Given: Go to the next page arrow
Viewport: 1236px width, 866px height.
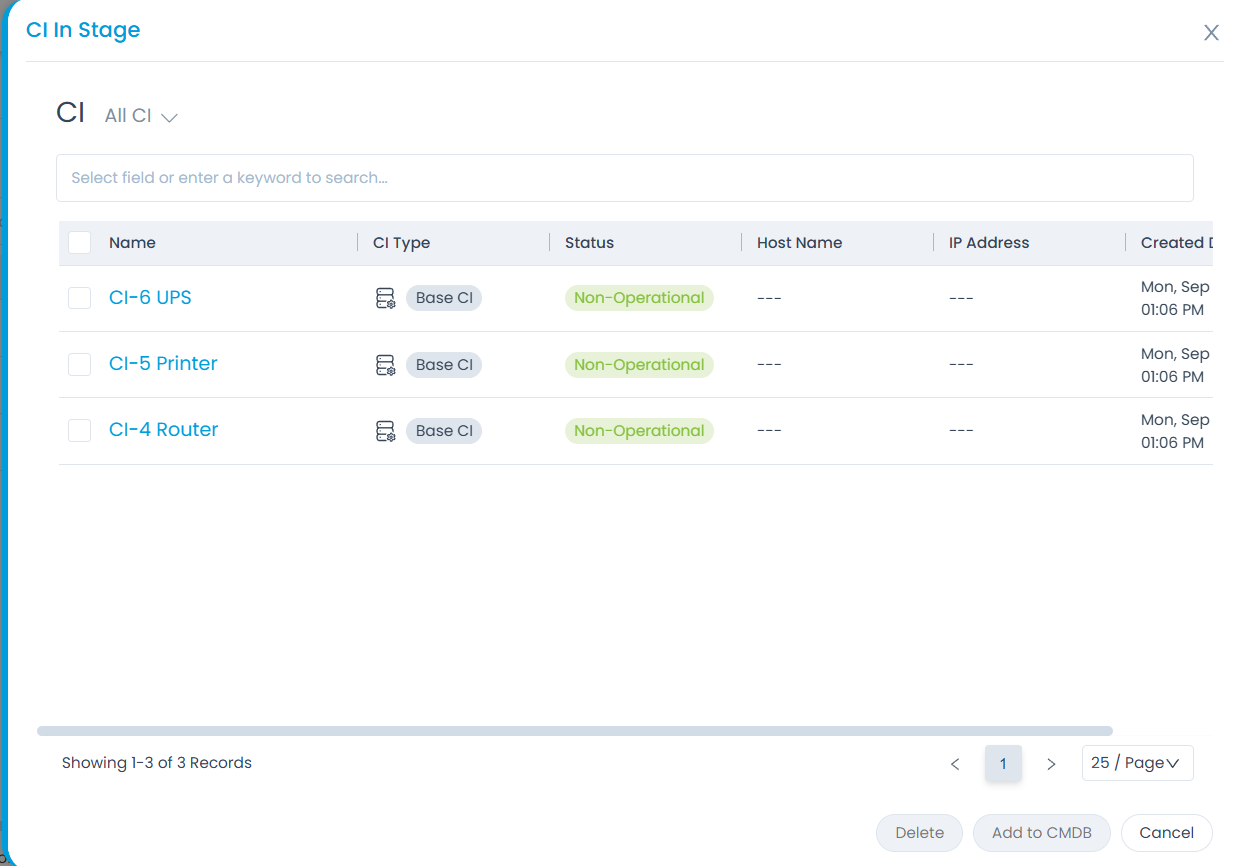Looking at the screenshot, I should [1051, 764].
